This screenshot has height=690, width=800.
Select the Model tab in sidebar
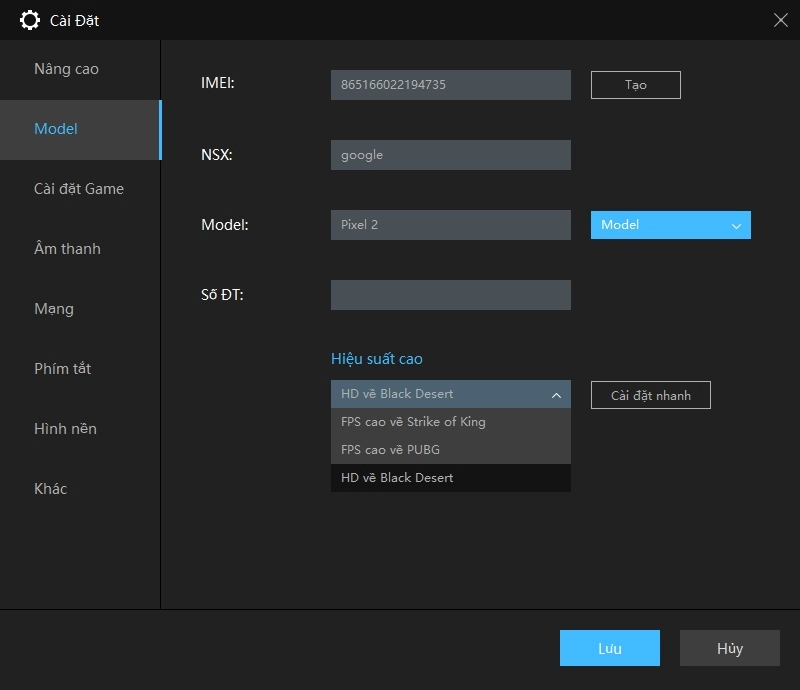(56, 129)
